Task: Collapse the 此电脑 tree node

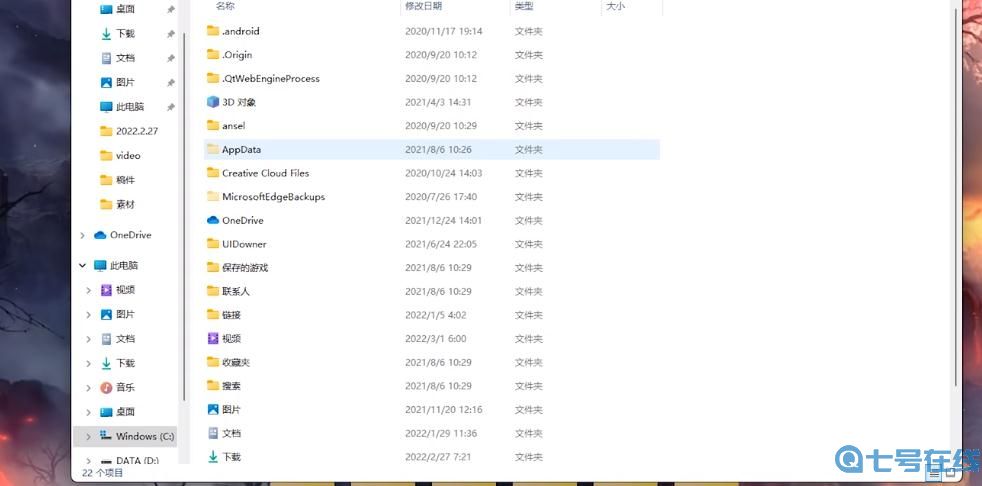Action: tap(82, 265)
